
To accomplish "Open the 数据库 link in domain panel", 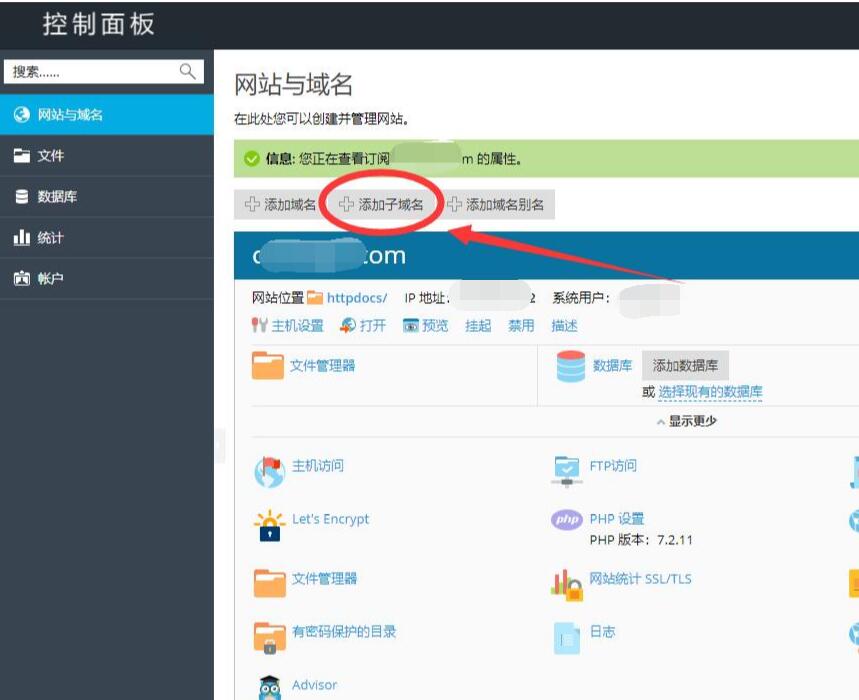I will pos(612,366).
